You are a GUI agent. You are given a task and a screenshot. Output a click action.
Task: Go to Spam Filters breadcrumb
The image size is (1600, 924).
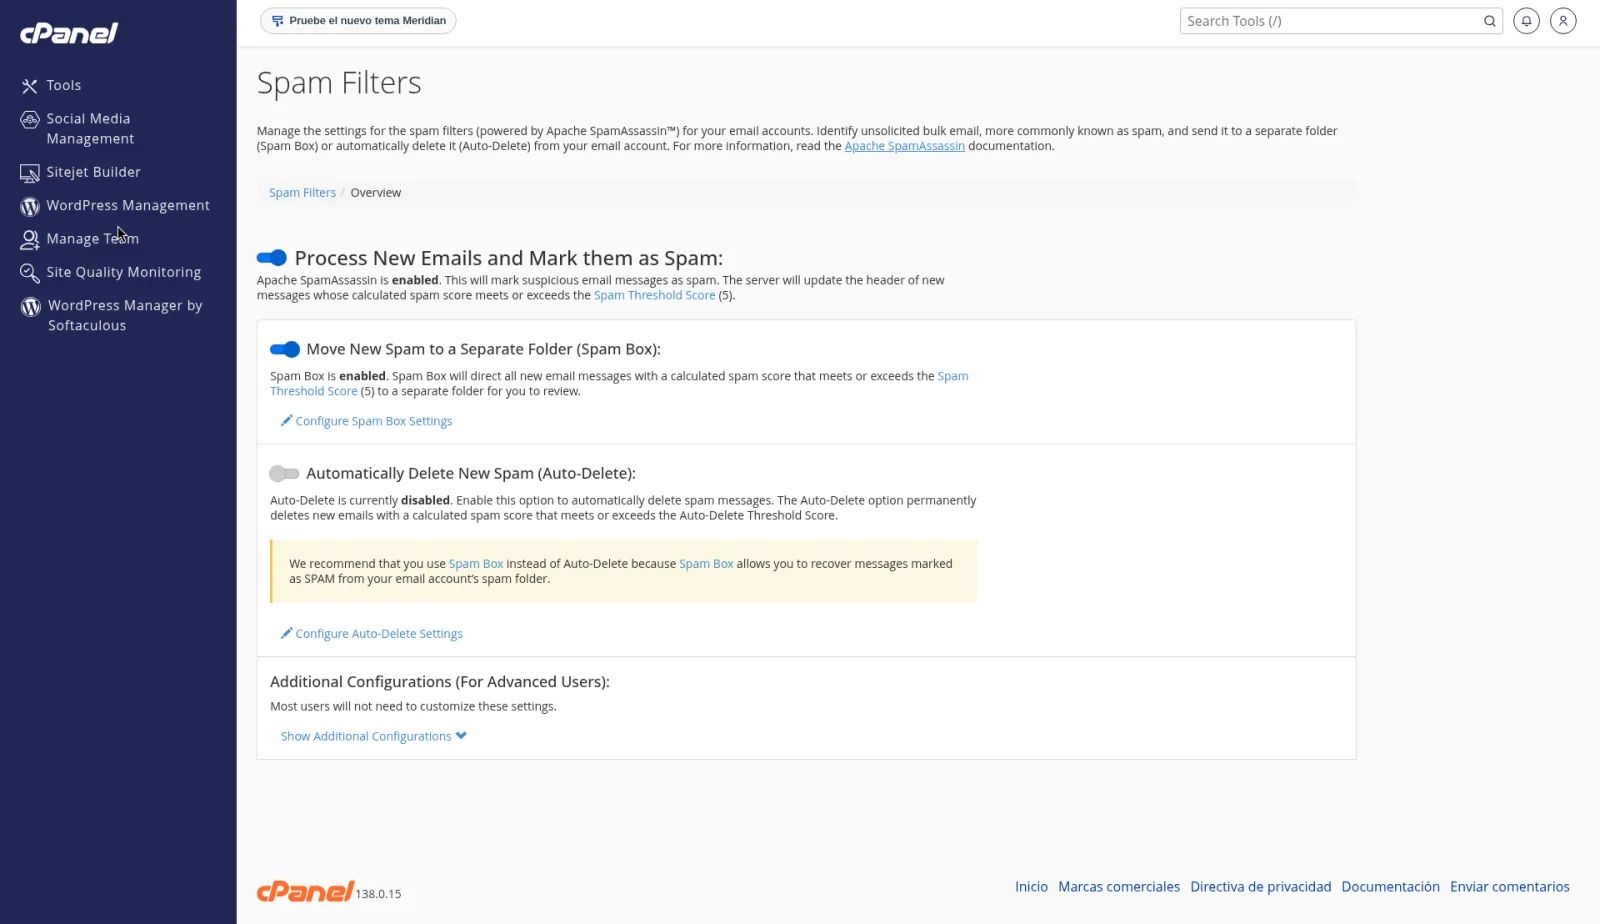(x=302, y=193)
